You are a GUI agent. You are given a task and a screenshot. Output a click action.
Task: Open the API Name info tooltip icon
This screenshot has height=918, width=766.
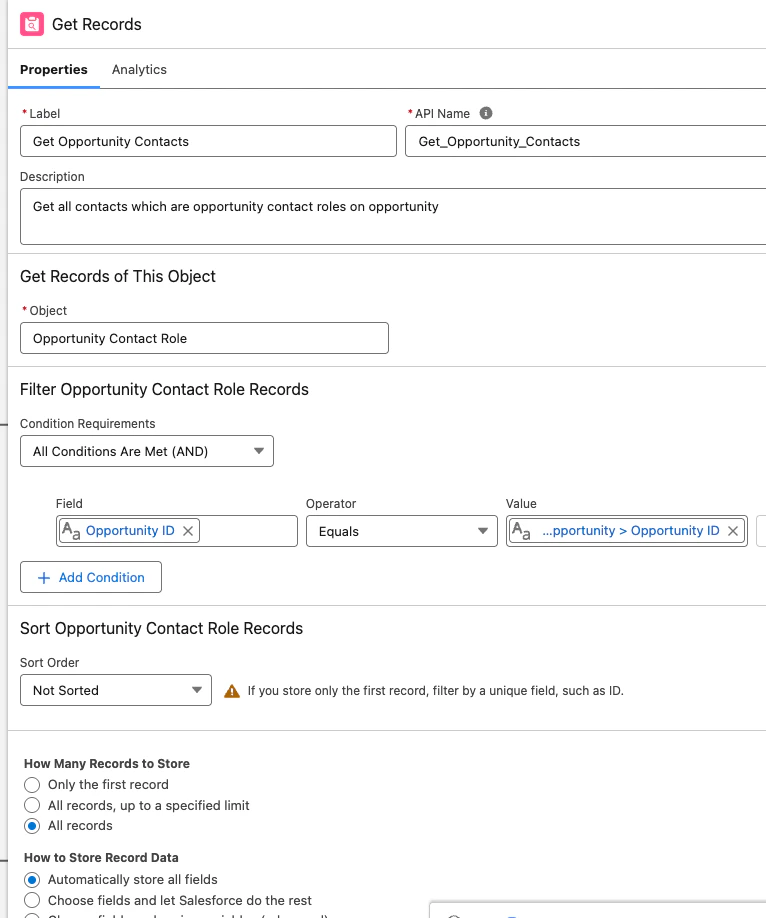485,113
